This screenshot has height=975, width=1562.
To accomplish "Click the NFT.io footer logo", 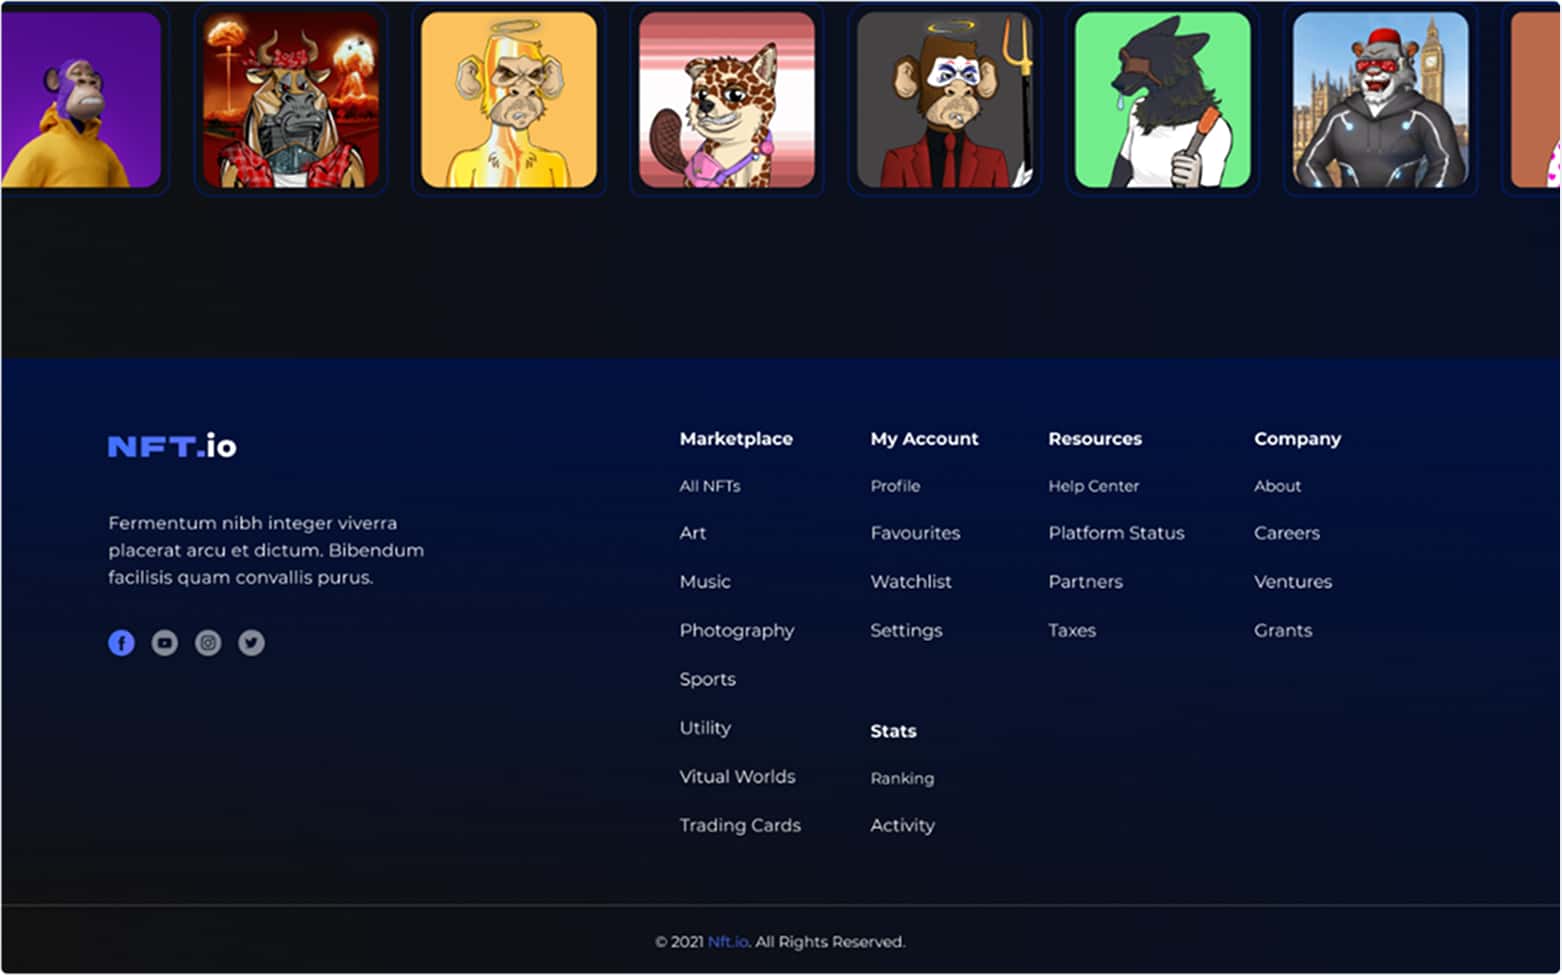I will tap(172, 446).
